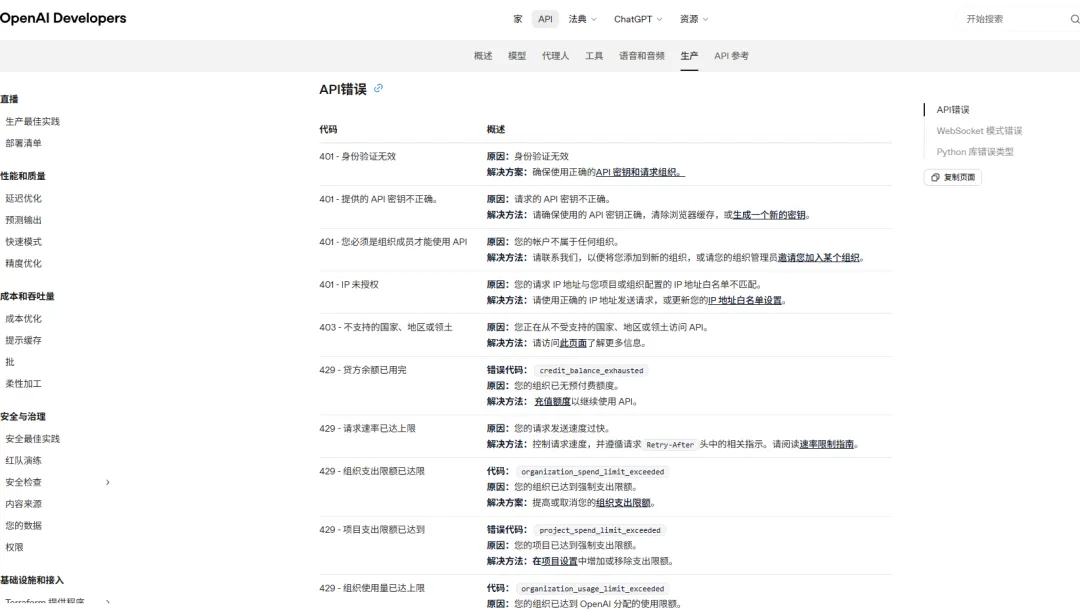Open 生产最佳实践 in the sidebar
The image size is (1080, 615).
pyautogui.click(x=32, y=121)
